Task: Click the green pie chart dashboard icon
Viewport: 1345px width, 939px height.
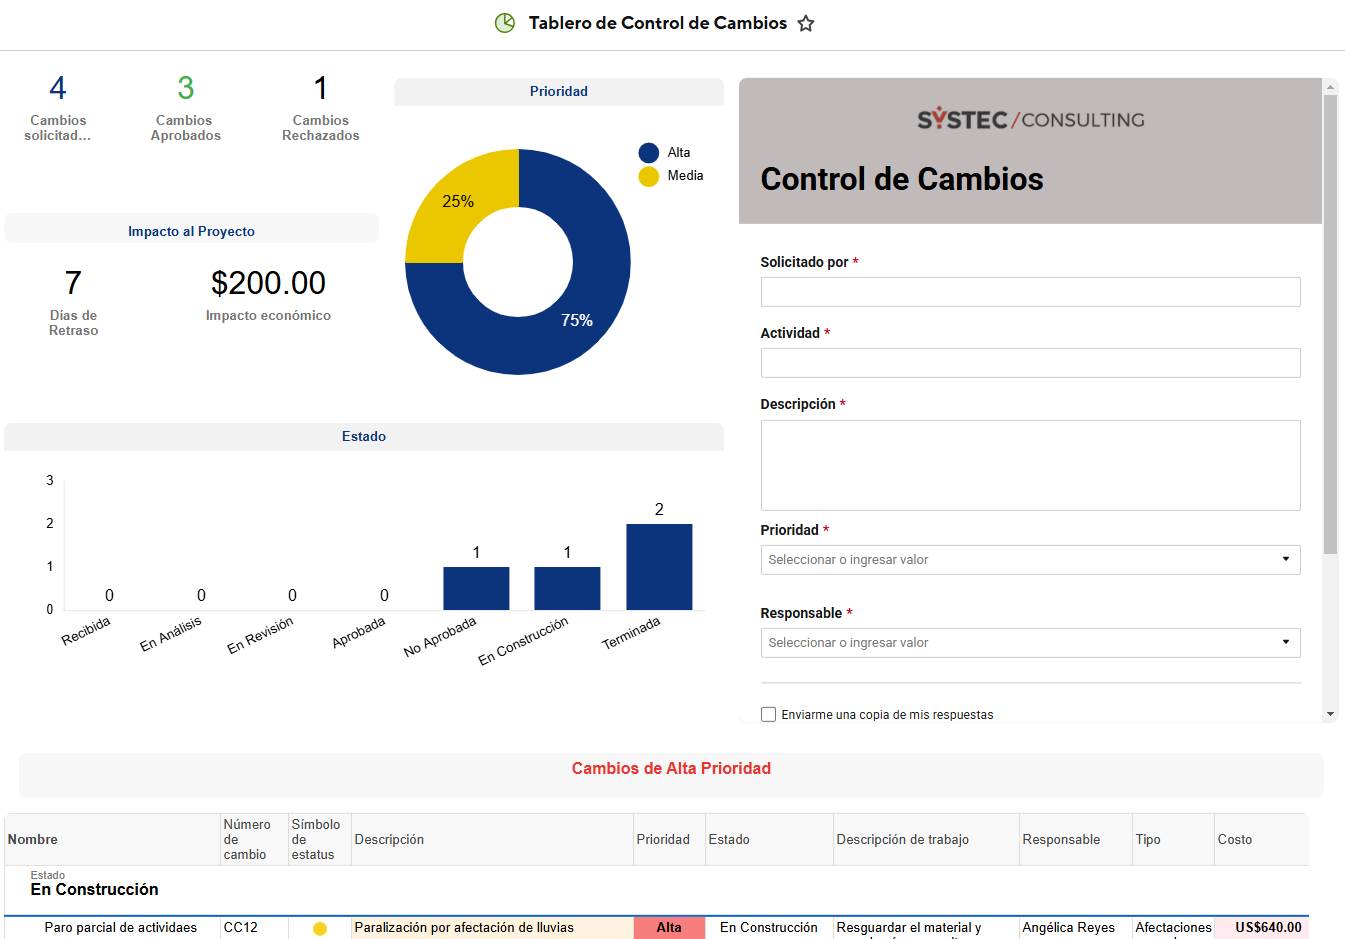Action: (504, 22)
